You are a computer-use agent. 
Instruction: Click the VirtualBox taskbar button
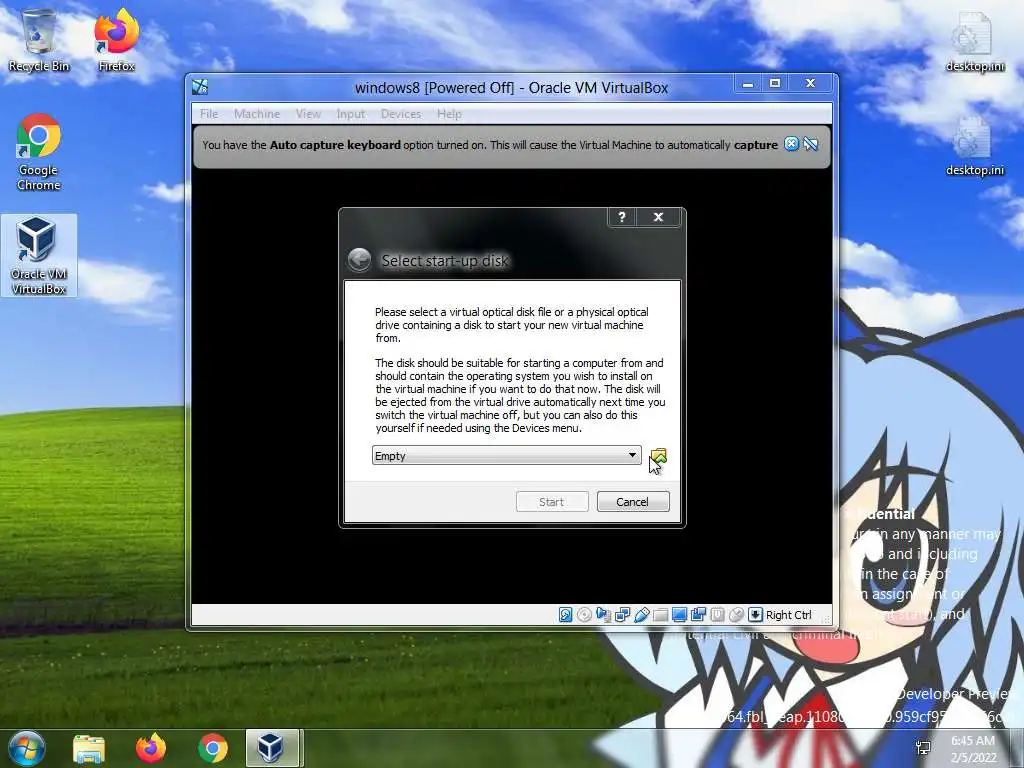point(272,748)
